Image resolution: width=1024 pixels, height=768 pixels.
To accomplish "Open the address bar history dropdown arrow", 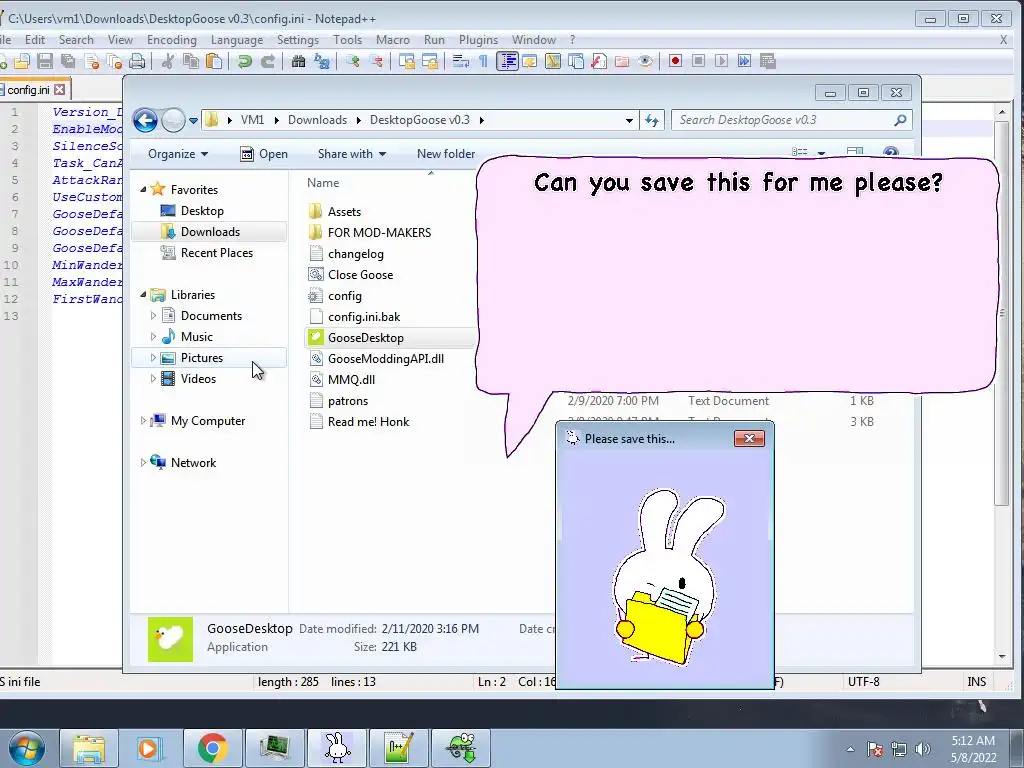I will pos(629,120).
